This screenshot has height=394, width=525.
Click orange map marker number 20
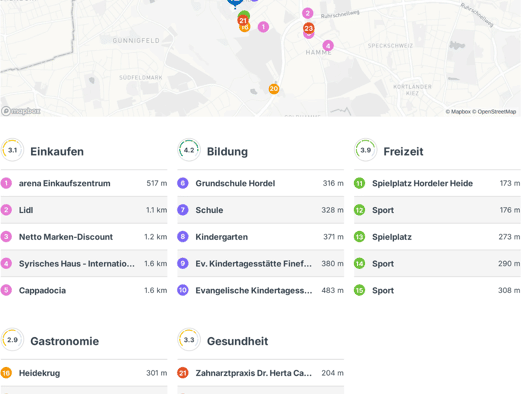click(x=274, y=89)
